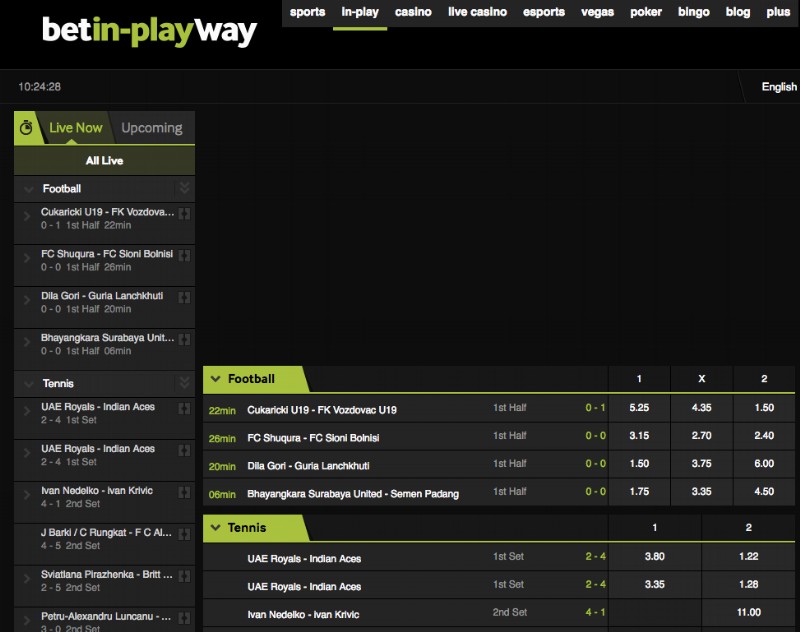Expand the Cukaricki U19 sidebar row arrow
The image size is (800, 632).
click(27, 216)
